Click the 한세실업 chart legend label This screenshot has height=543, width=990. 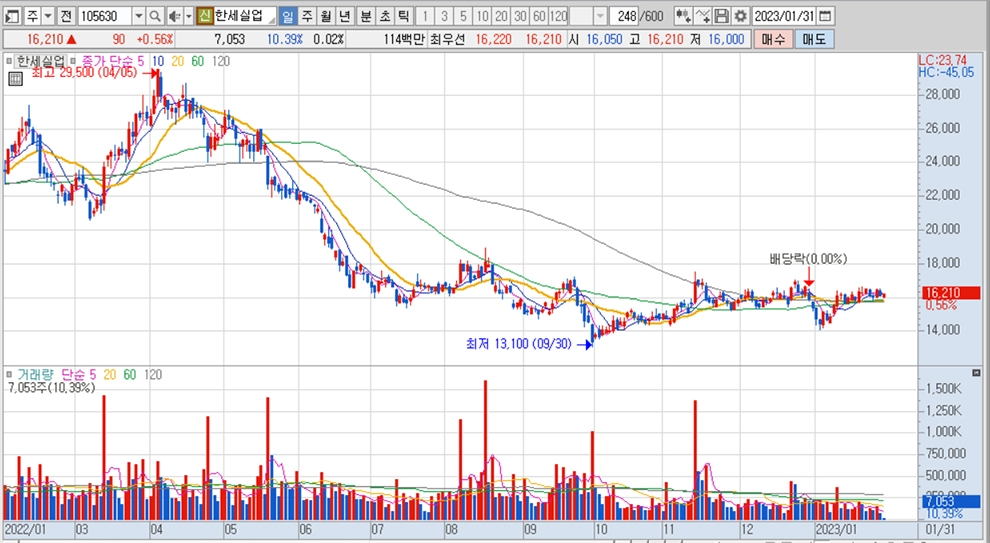pyautogui.click(x=40, y=61)
